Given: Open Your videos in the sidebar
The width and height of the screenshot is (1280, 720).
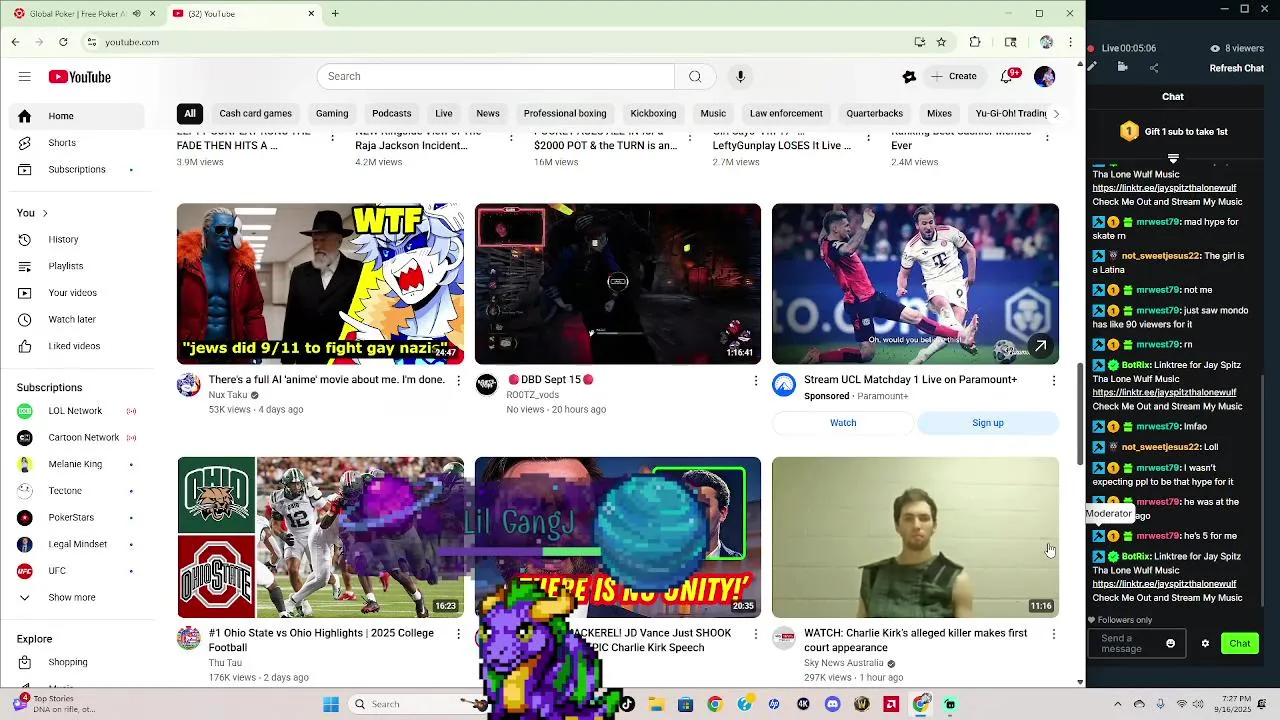Looking at the screenshot, I should click(72, 293).
